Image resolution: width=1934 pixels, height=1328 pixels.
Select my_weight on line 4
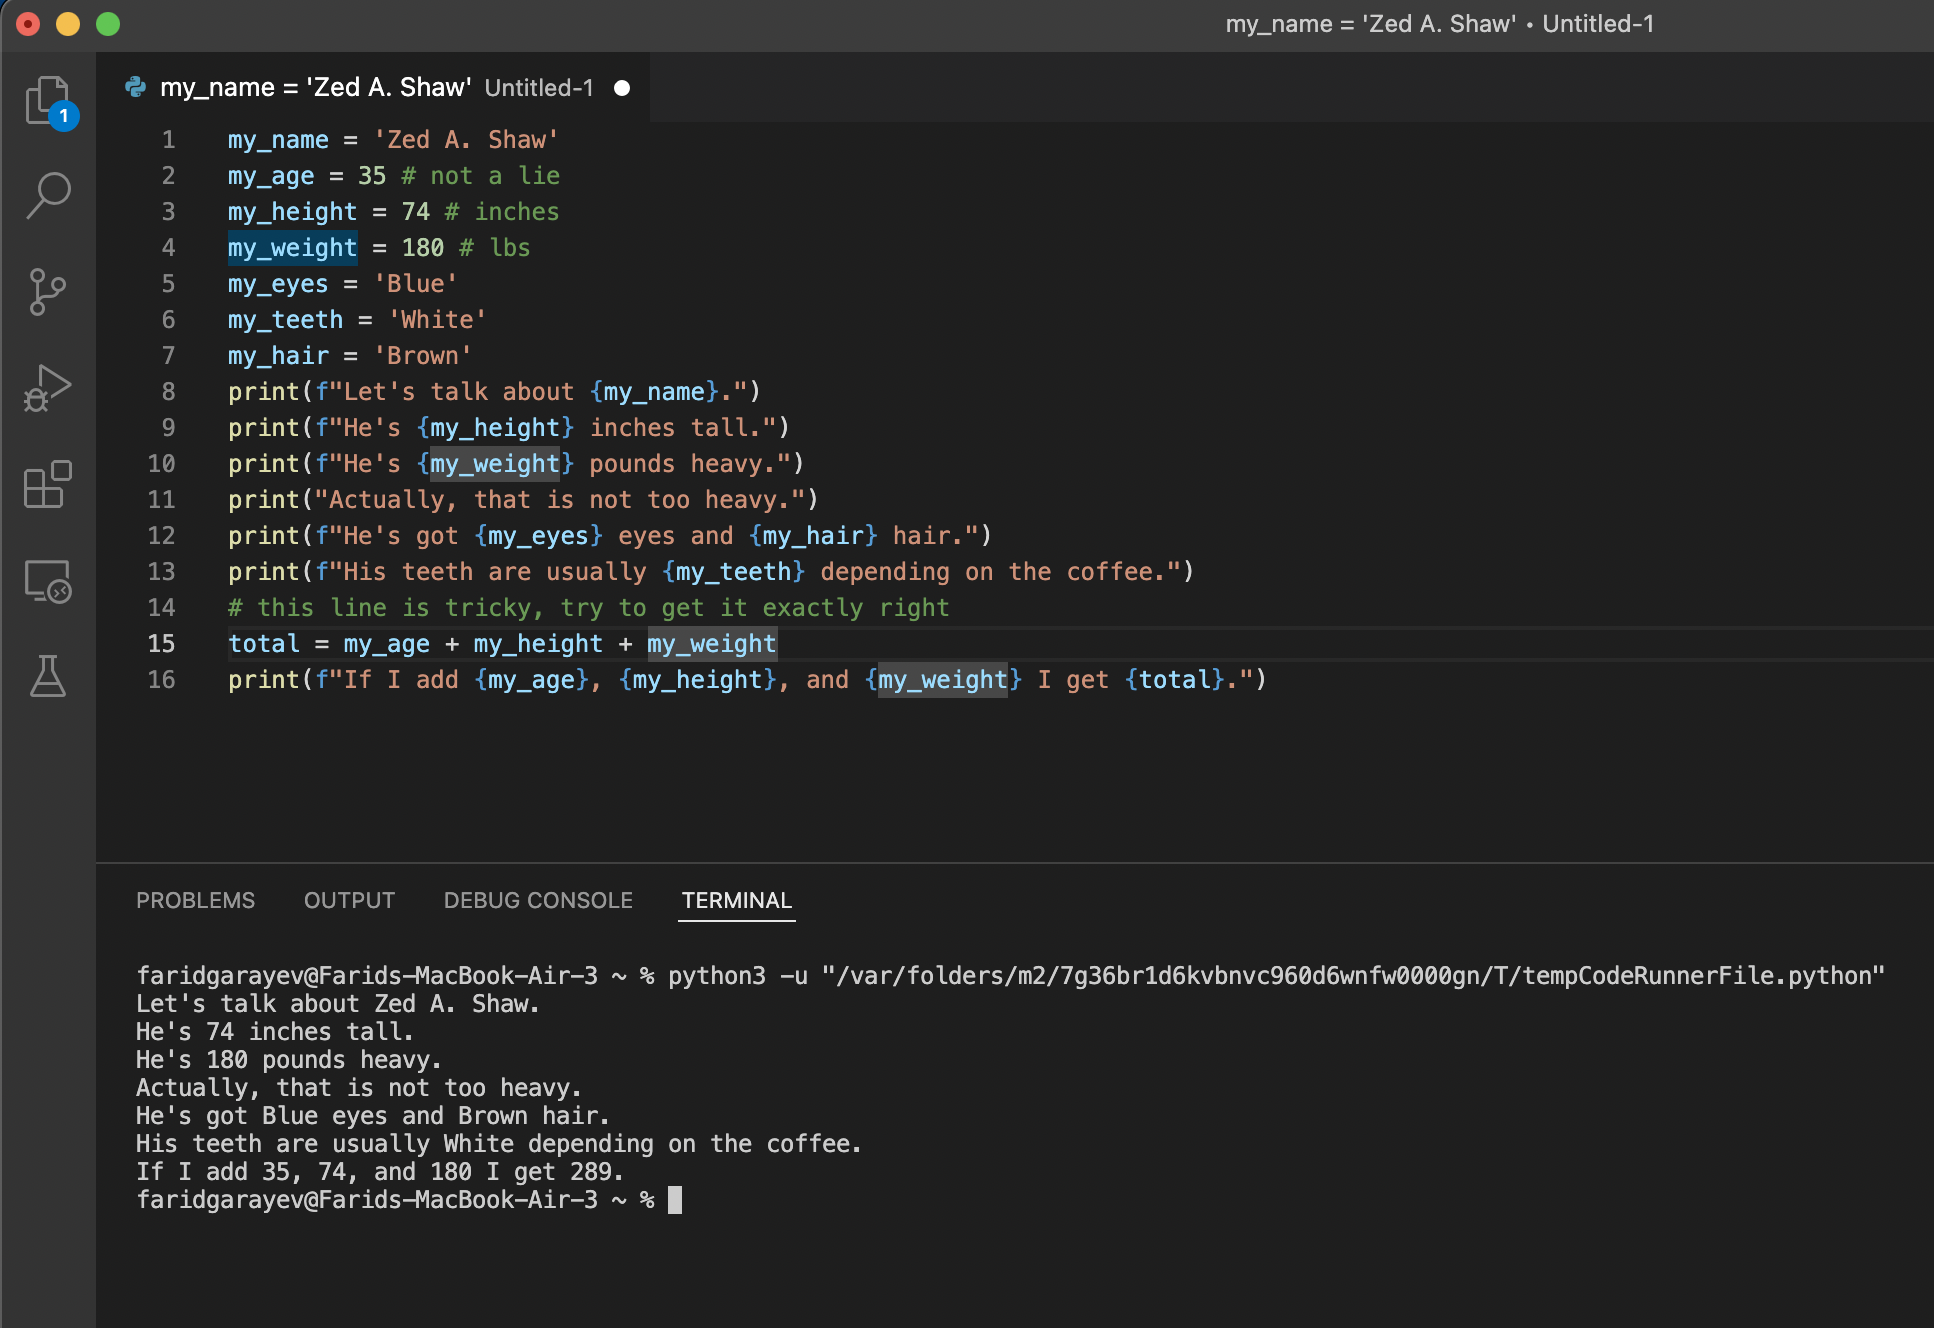[291, 247]
